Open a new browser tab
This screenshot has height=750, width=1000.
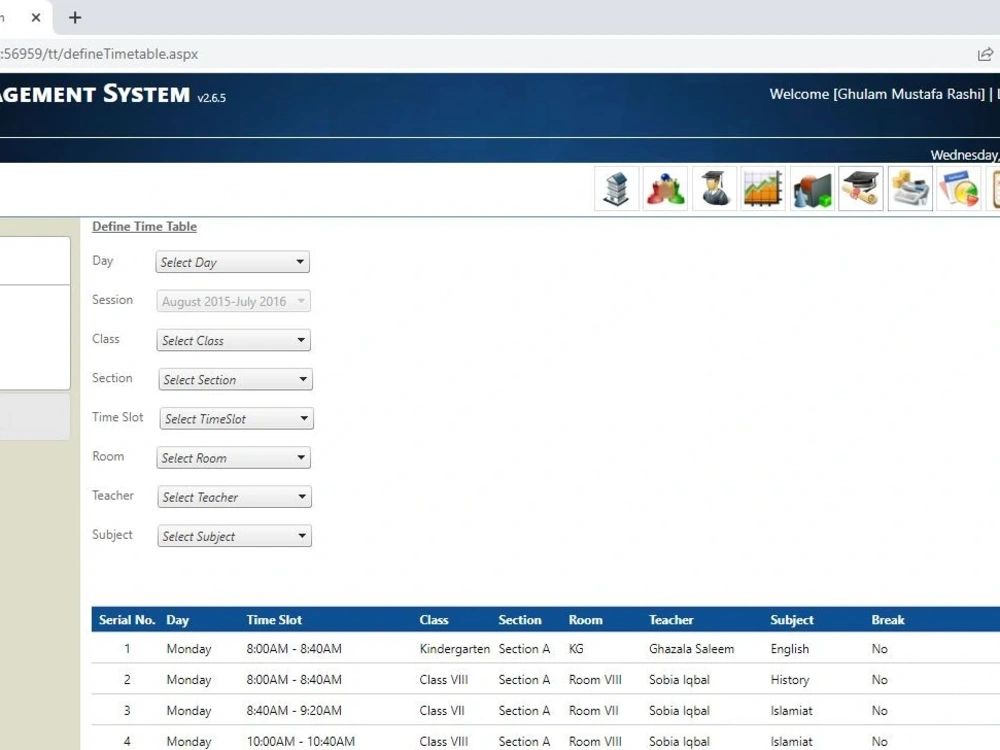coord(75,18)
